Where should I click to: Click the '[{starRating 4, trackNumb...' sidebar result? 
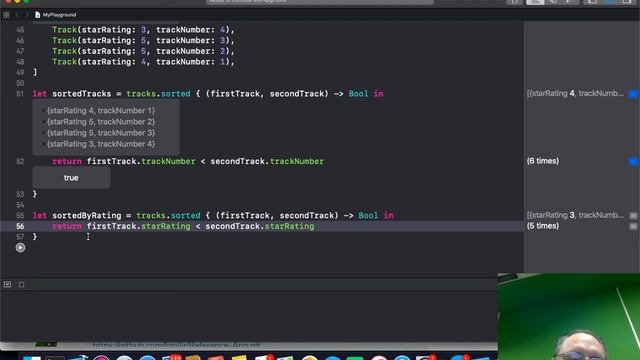click(x=575, y=93)
